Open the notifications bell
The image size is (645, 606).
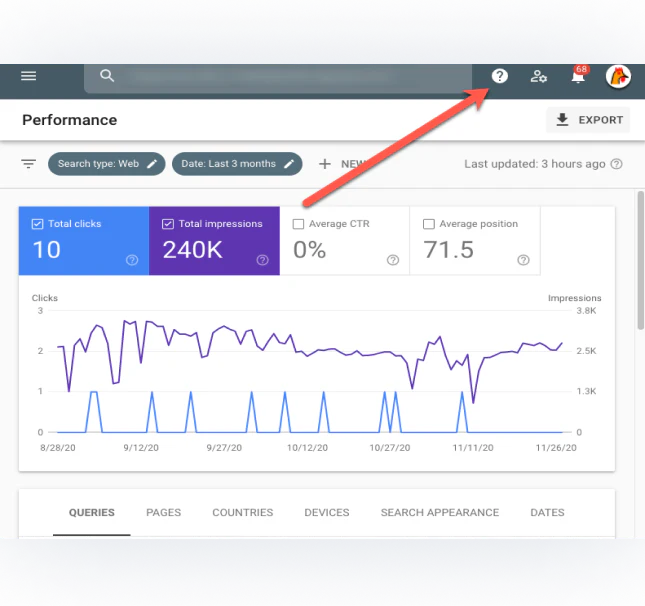point(578,77)
